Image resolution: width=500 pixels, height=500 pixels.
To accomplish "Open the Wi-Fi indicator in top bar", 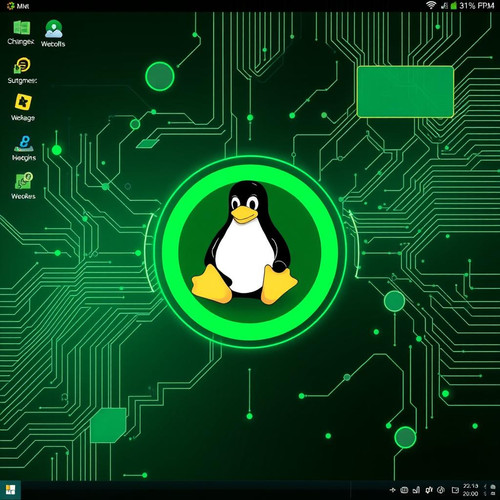I will point(431,5).
